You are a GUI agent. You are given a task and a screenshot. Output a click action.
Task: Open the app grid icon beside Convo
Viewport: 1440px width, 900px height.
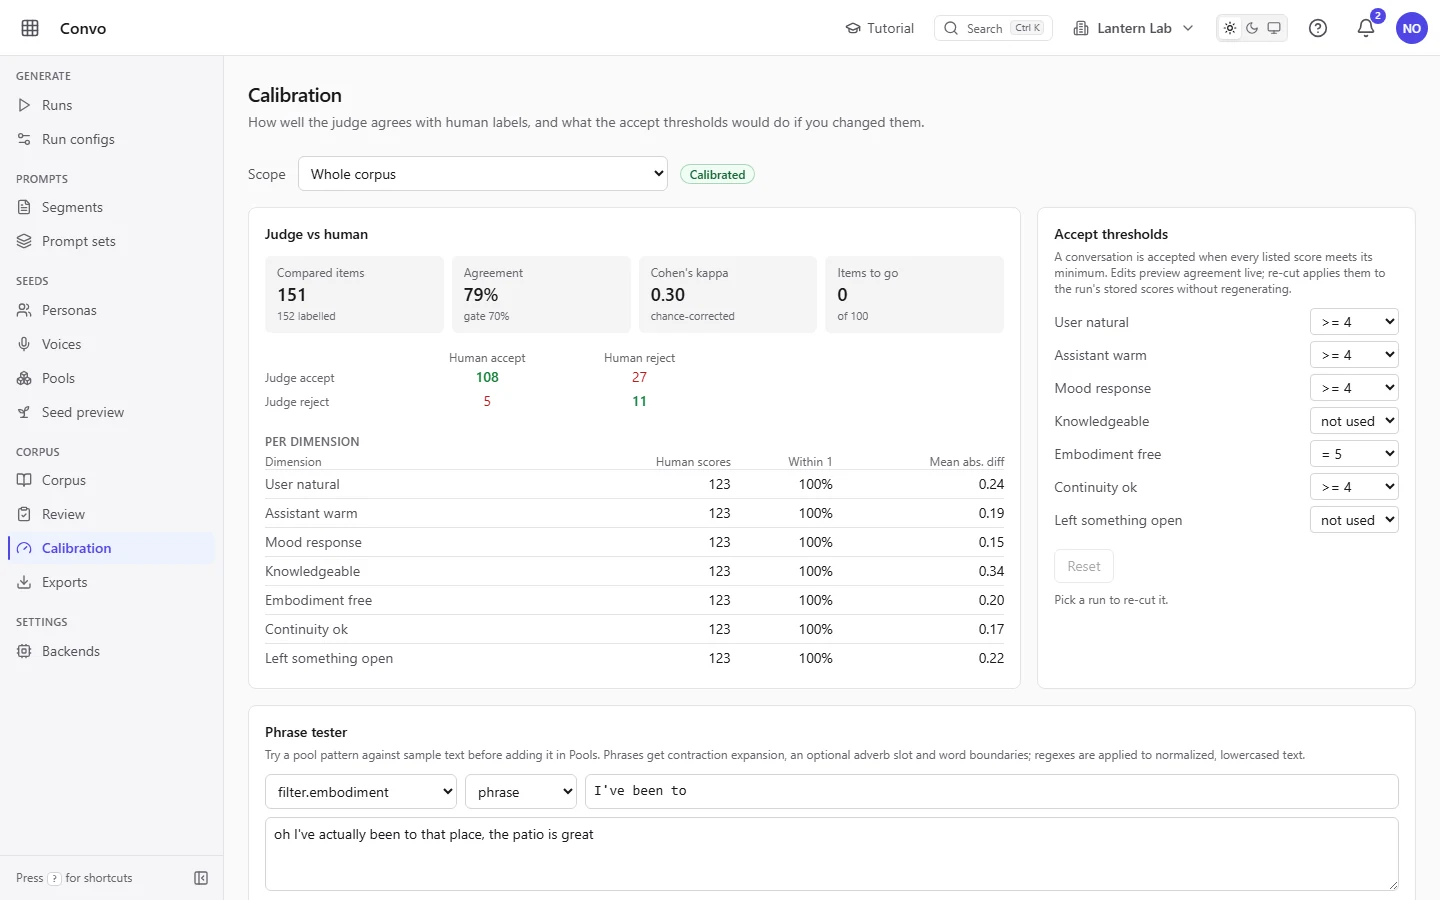point(30,28)
